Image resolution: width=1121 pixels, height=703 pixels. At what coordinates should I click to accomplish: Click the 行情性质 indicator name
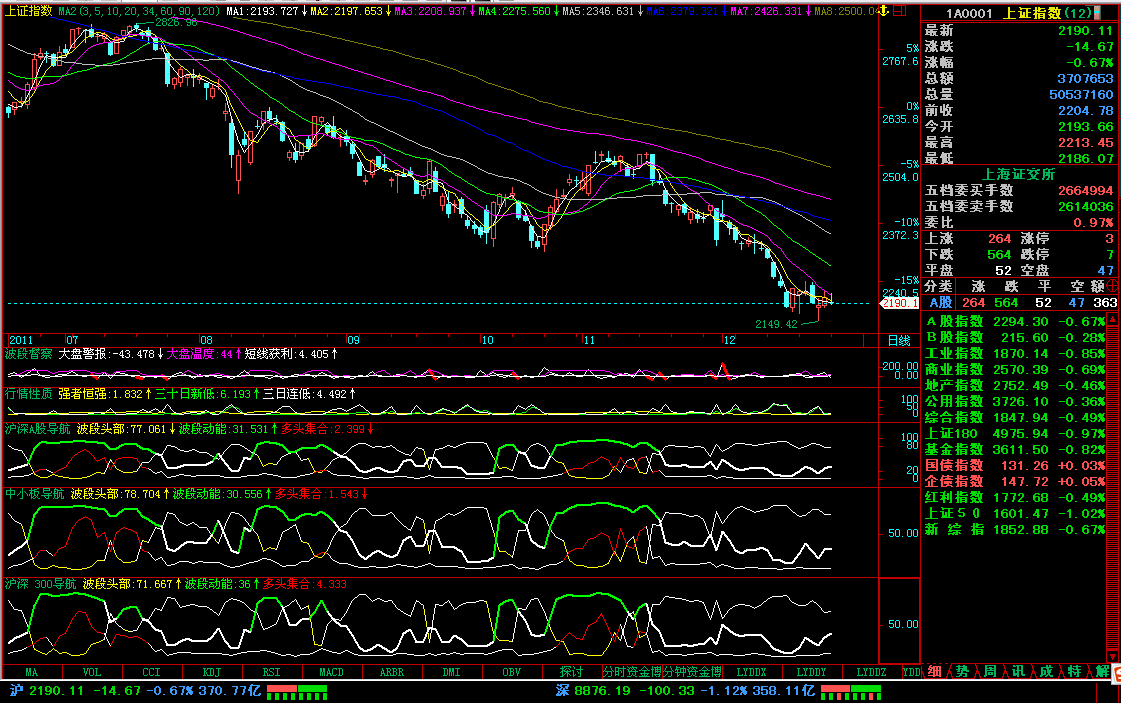(x=29, y=394)
